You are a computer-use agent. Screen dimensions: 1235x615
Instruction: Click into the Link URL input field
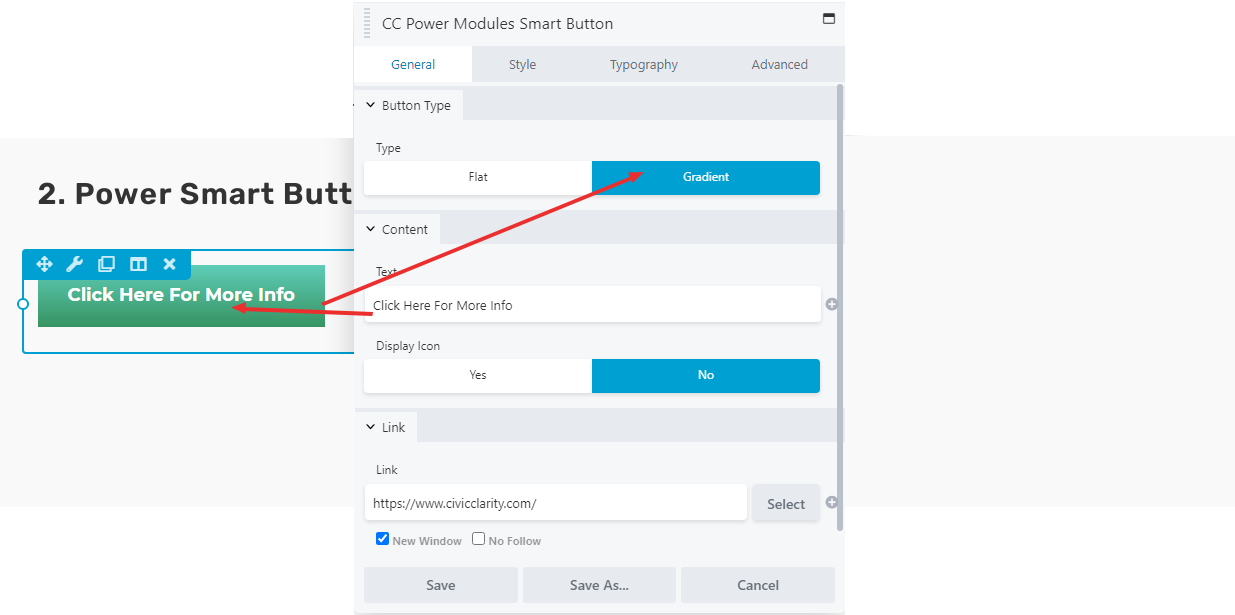click(x=555, y=503)
